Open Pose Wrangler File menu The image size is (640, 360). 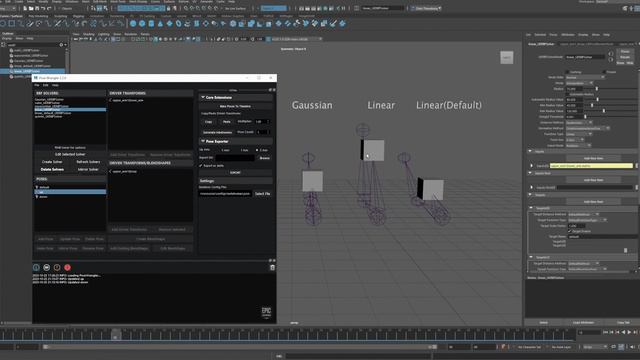pos(37,85)
